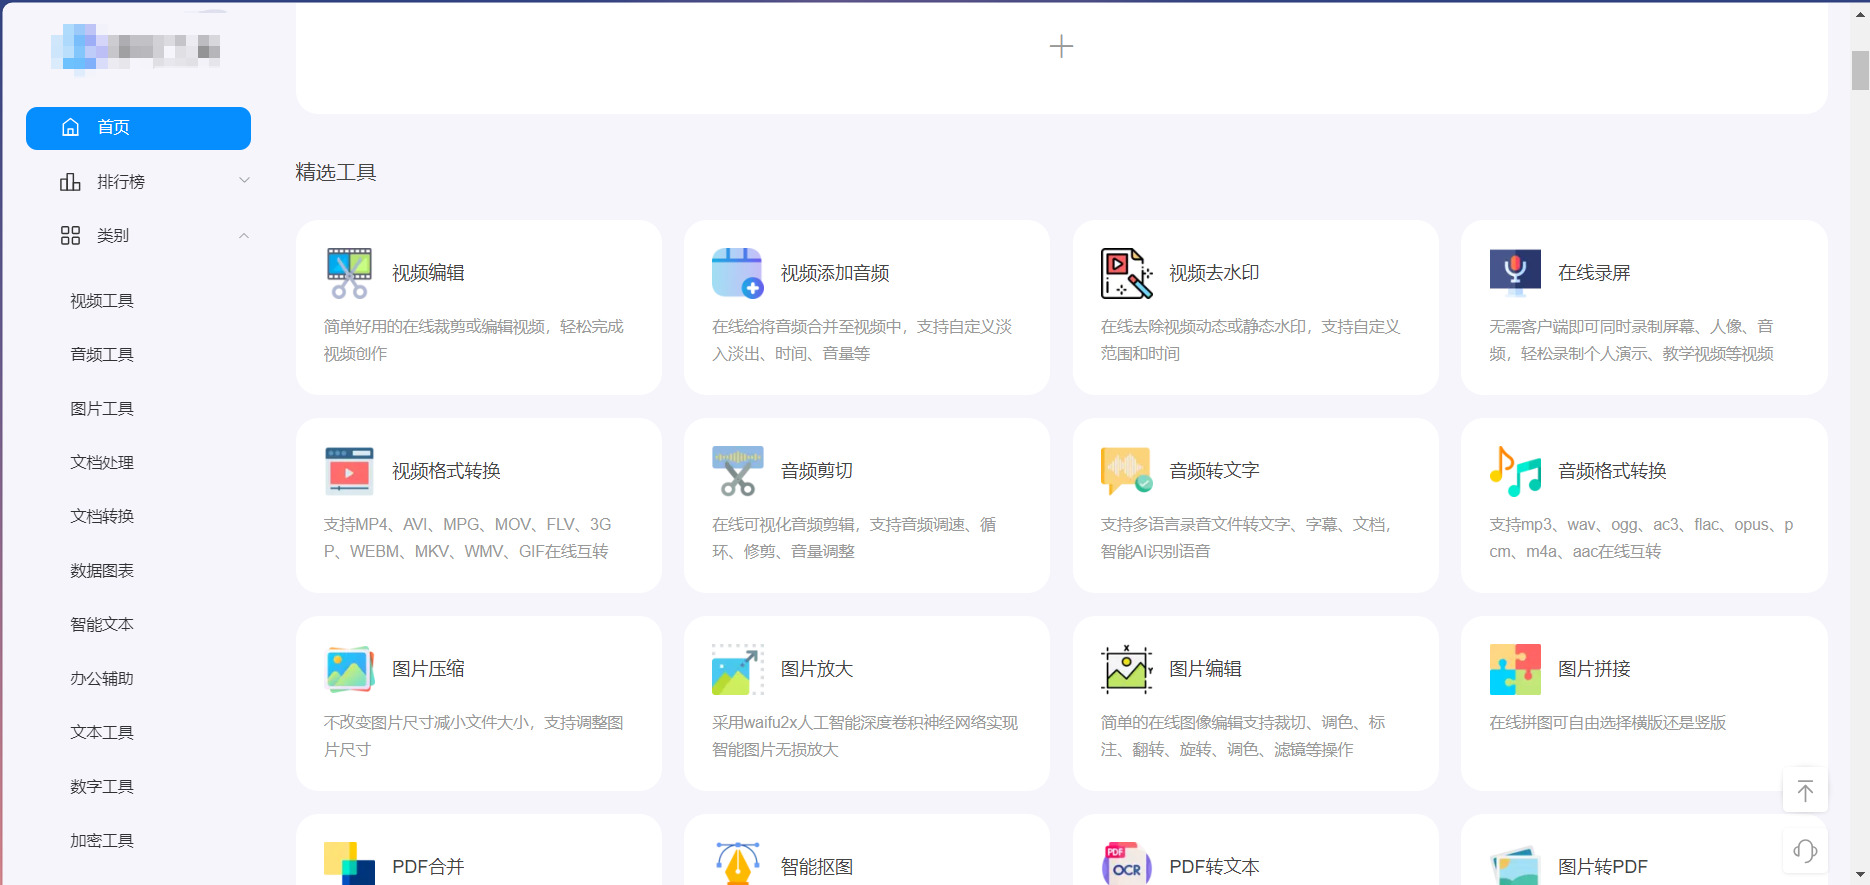
Task: Select the 图片编辑 crop icon
Action: click(1126, 669)
